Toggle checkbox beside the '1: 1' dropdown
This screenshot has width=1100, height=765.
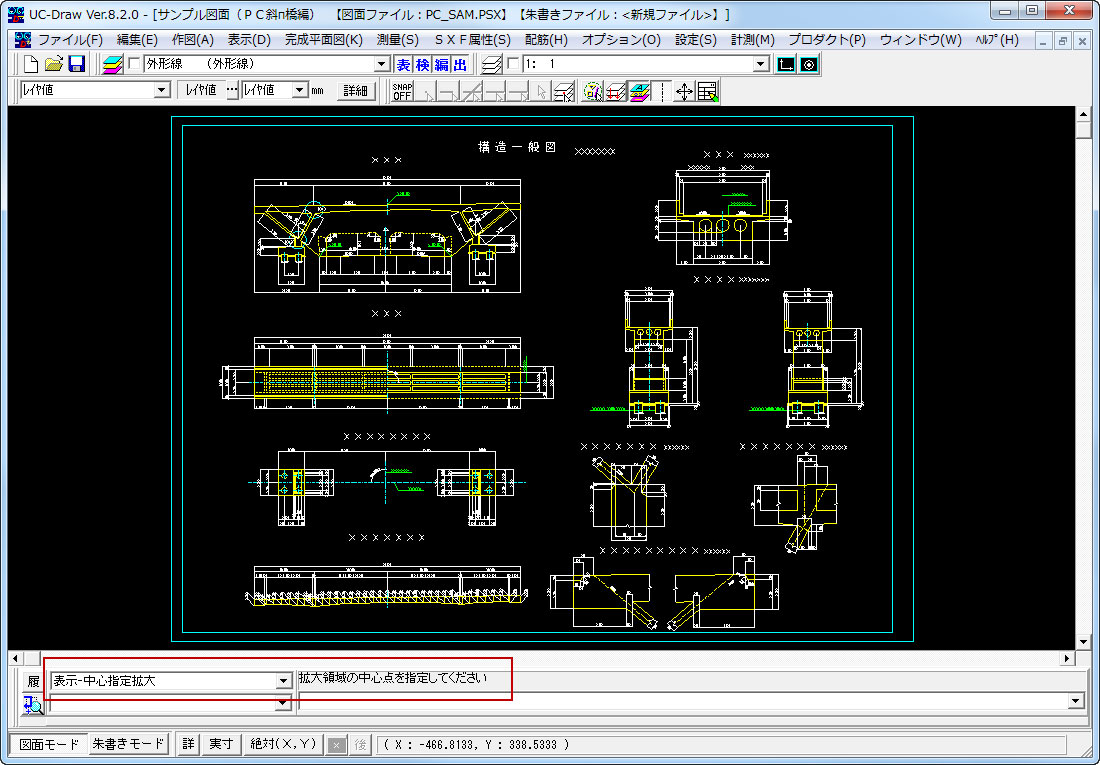[x=514, y=64]
